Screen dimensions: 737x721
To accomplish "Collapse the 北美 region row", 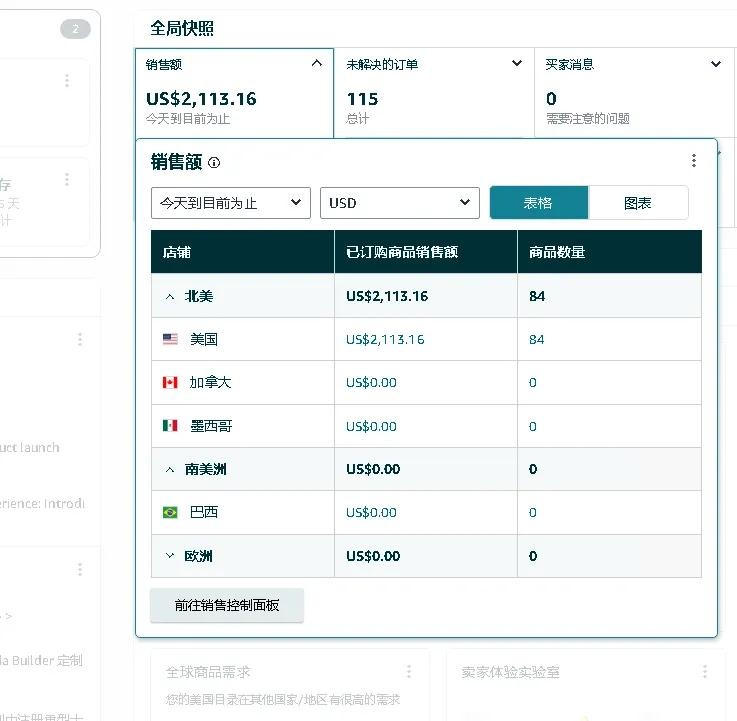I will (x=170, y=297).
